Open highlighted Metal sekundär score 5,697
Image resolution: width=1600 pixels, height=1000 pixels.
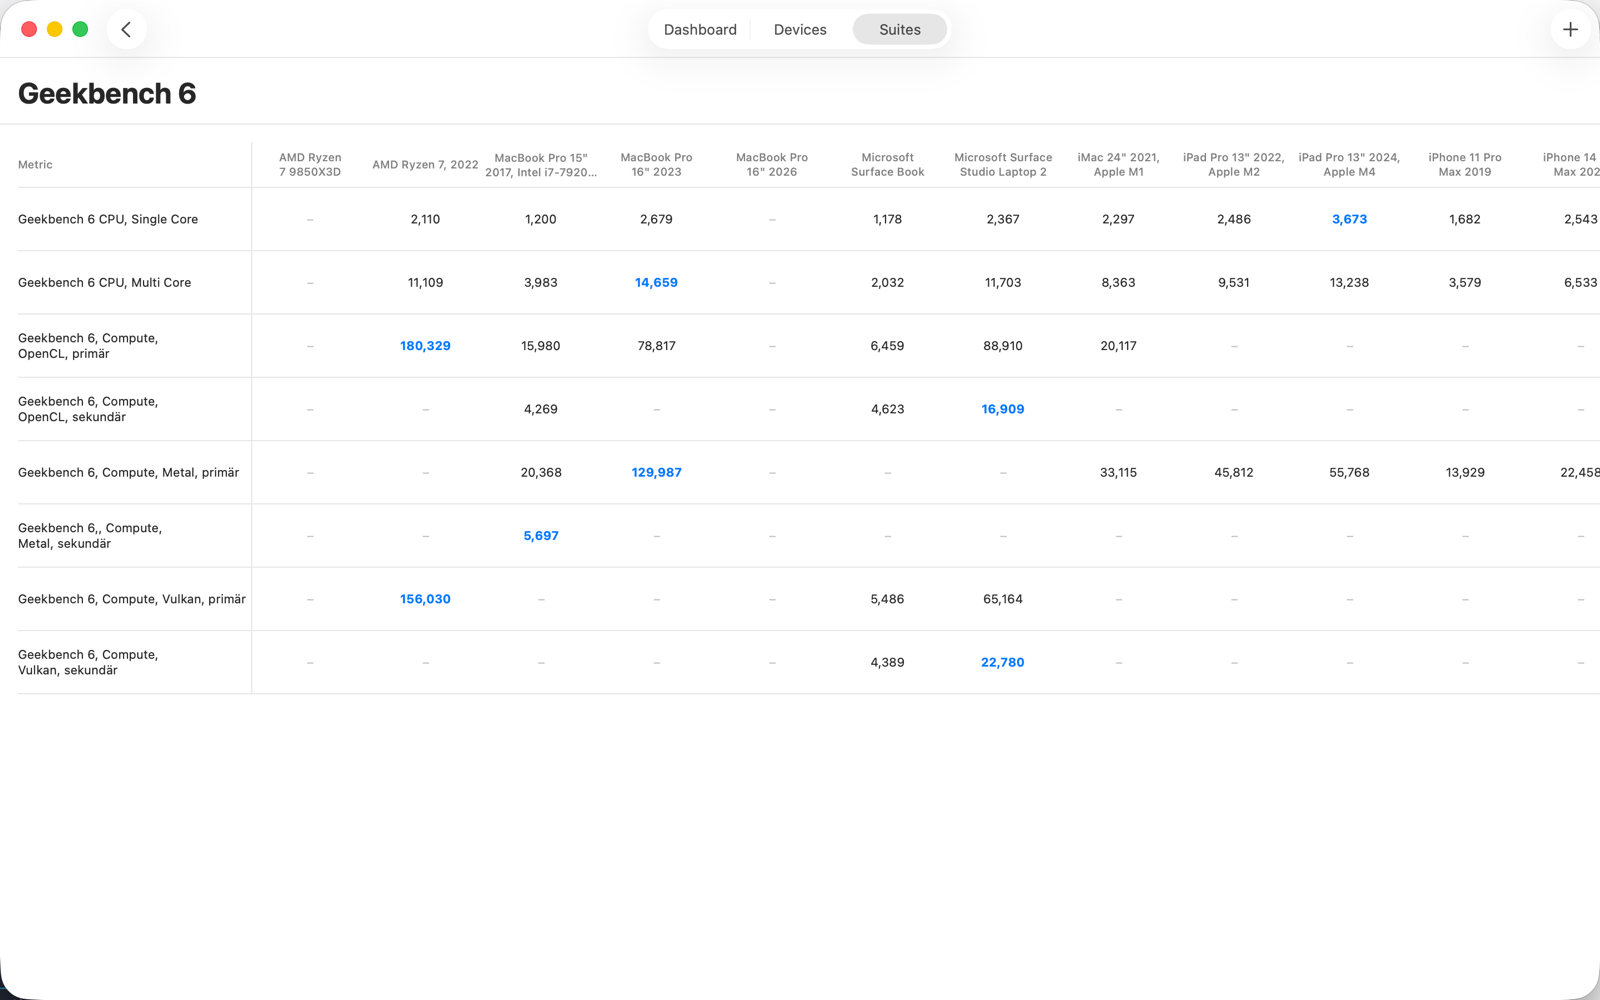(541, 536)
